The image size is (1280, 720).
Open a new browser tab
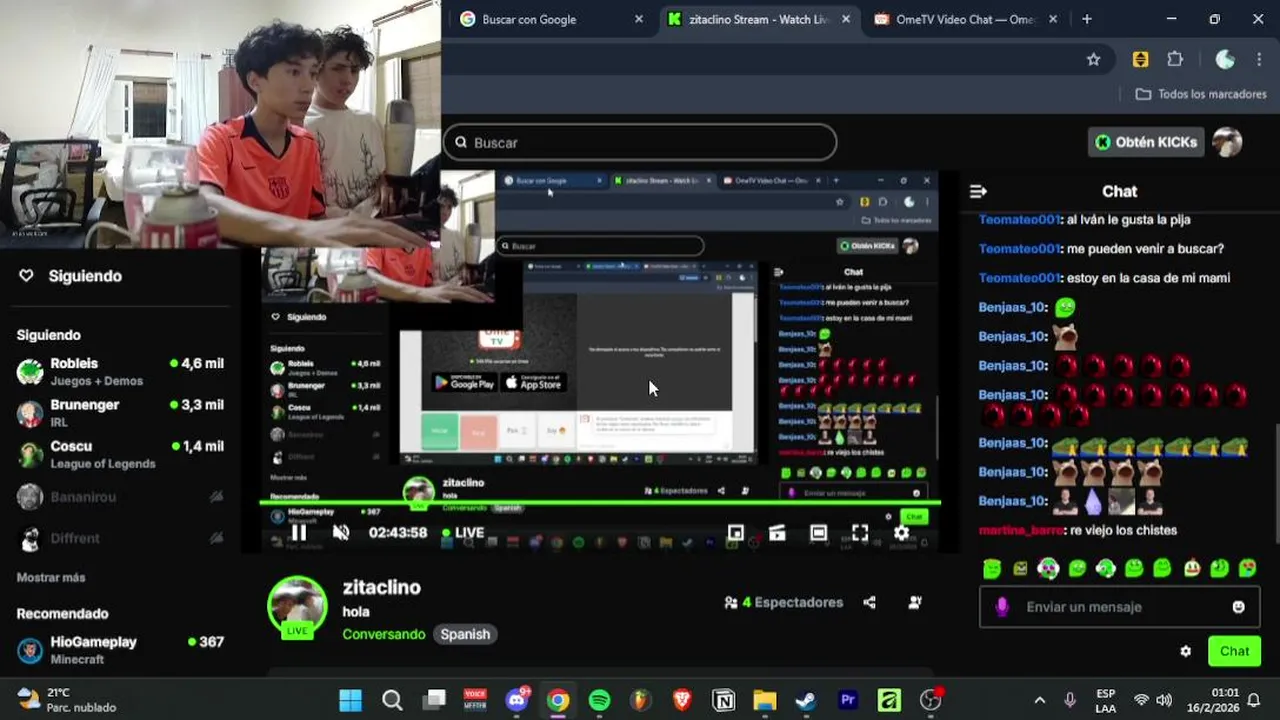[x=1087, y=19]
